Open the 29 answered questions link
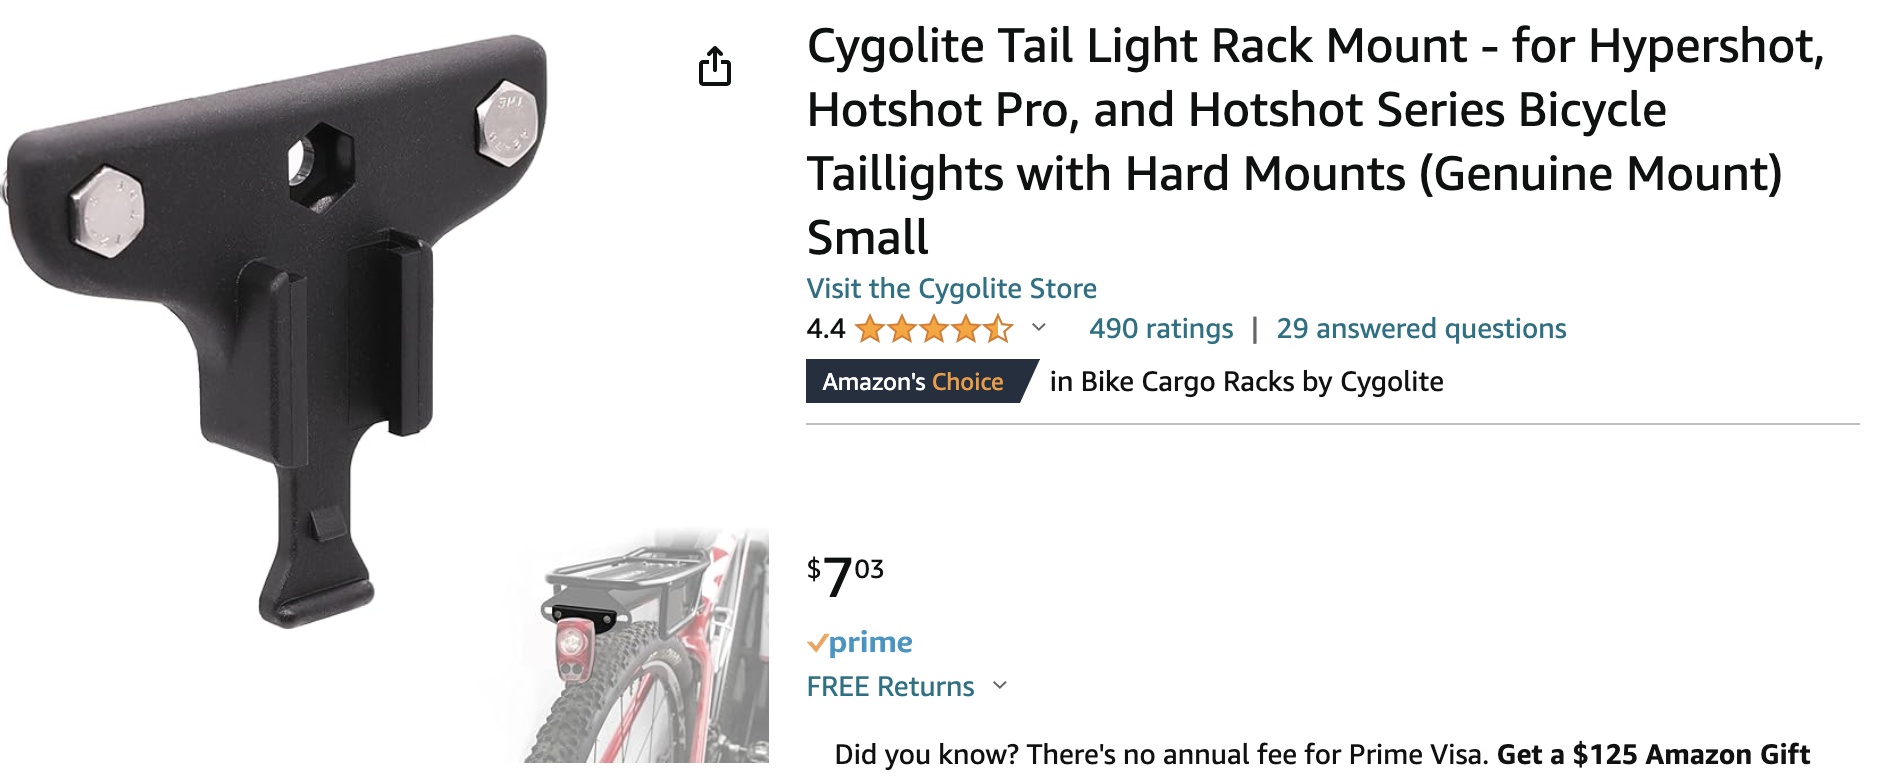The height and width of the screenshot is (782, 1894). [x=1421, y=329]
